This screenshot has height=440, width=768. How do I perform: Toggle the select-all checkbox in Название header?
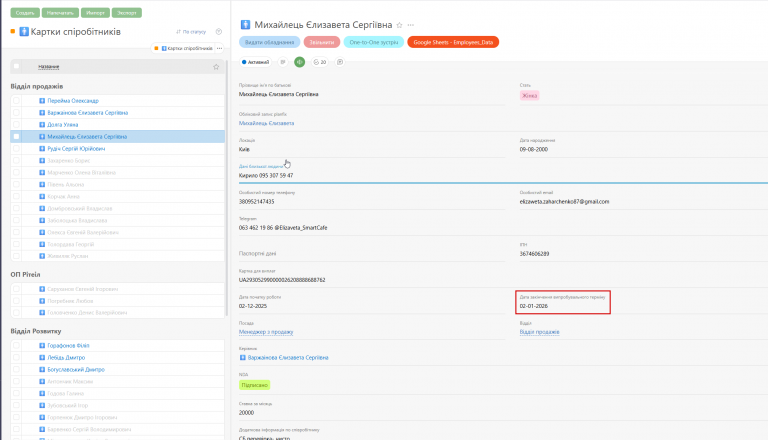click(16, 66)
